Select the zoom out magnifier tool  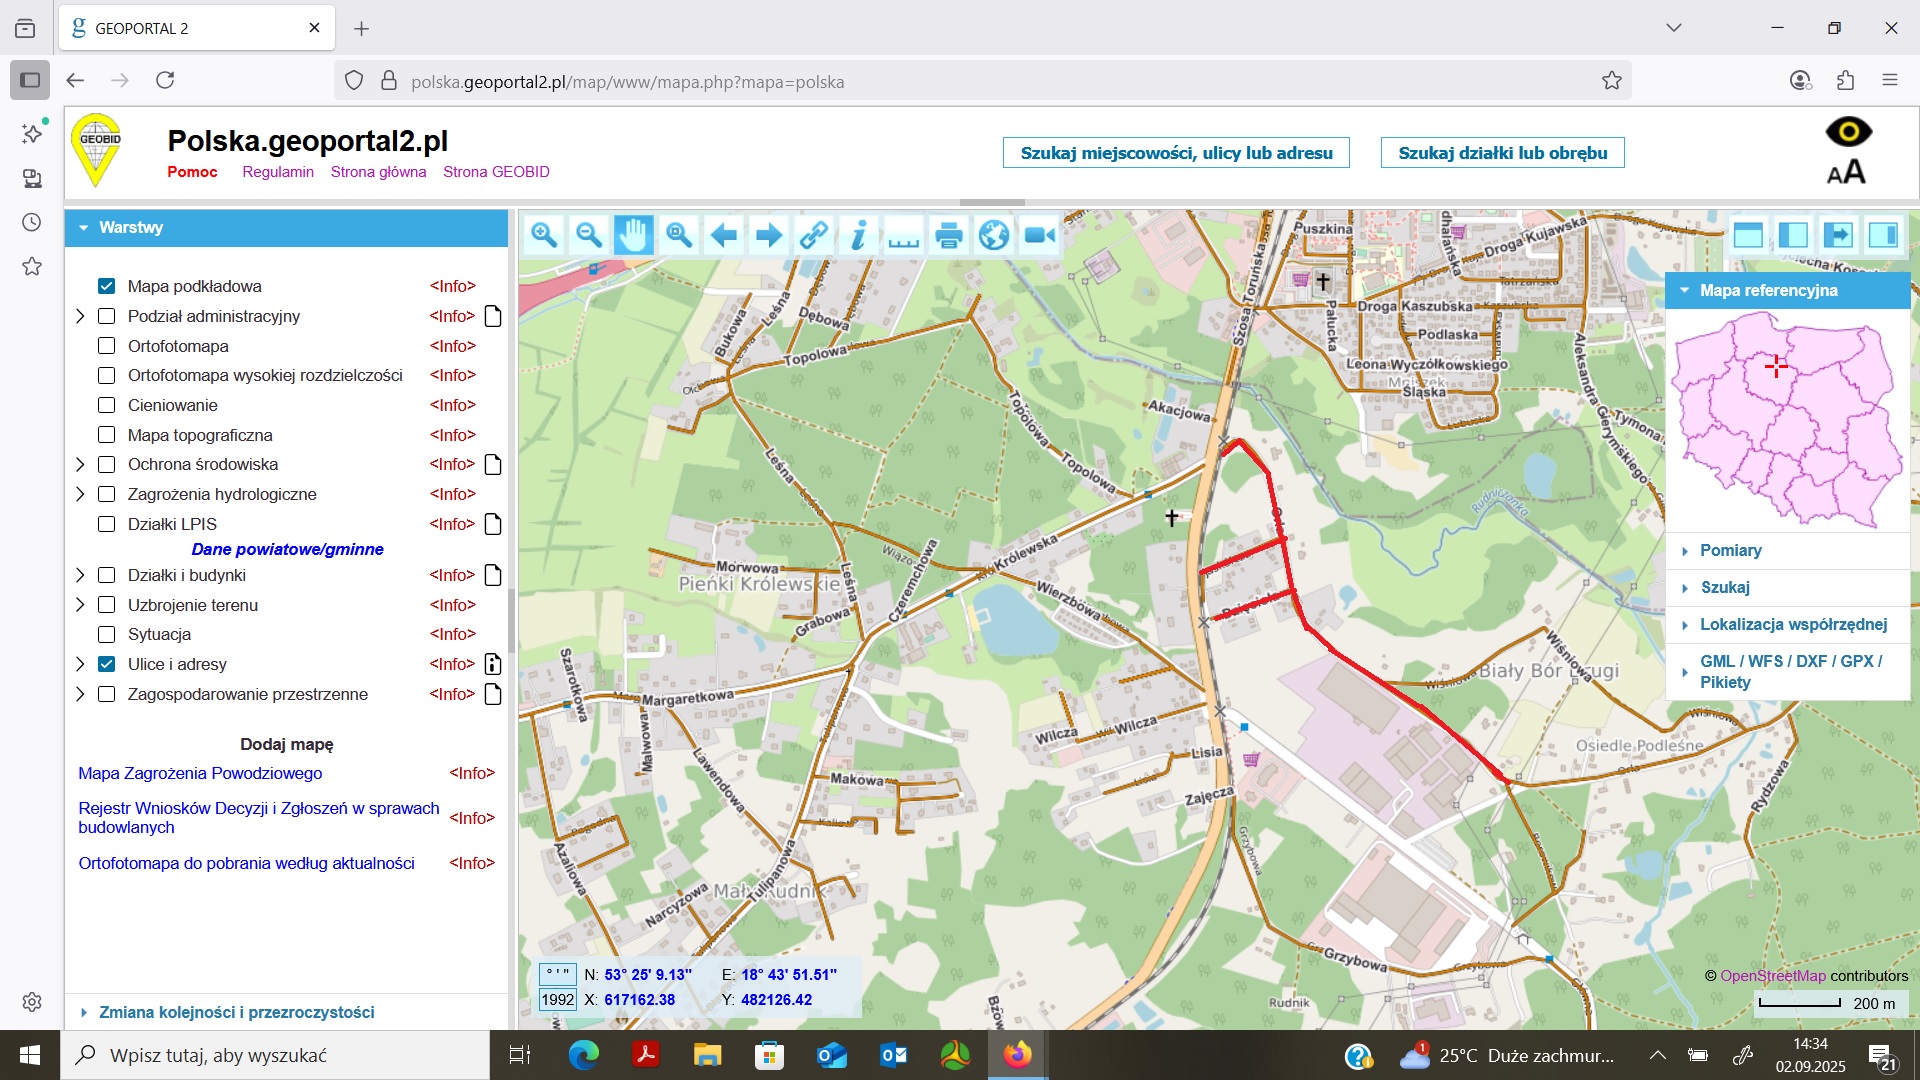589,235
